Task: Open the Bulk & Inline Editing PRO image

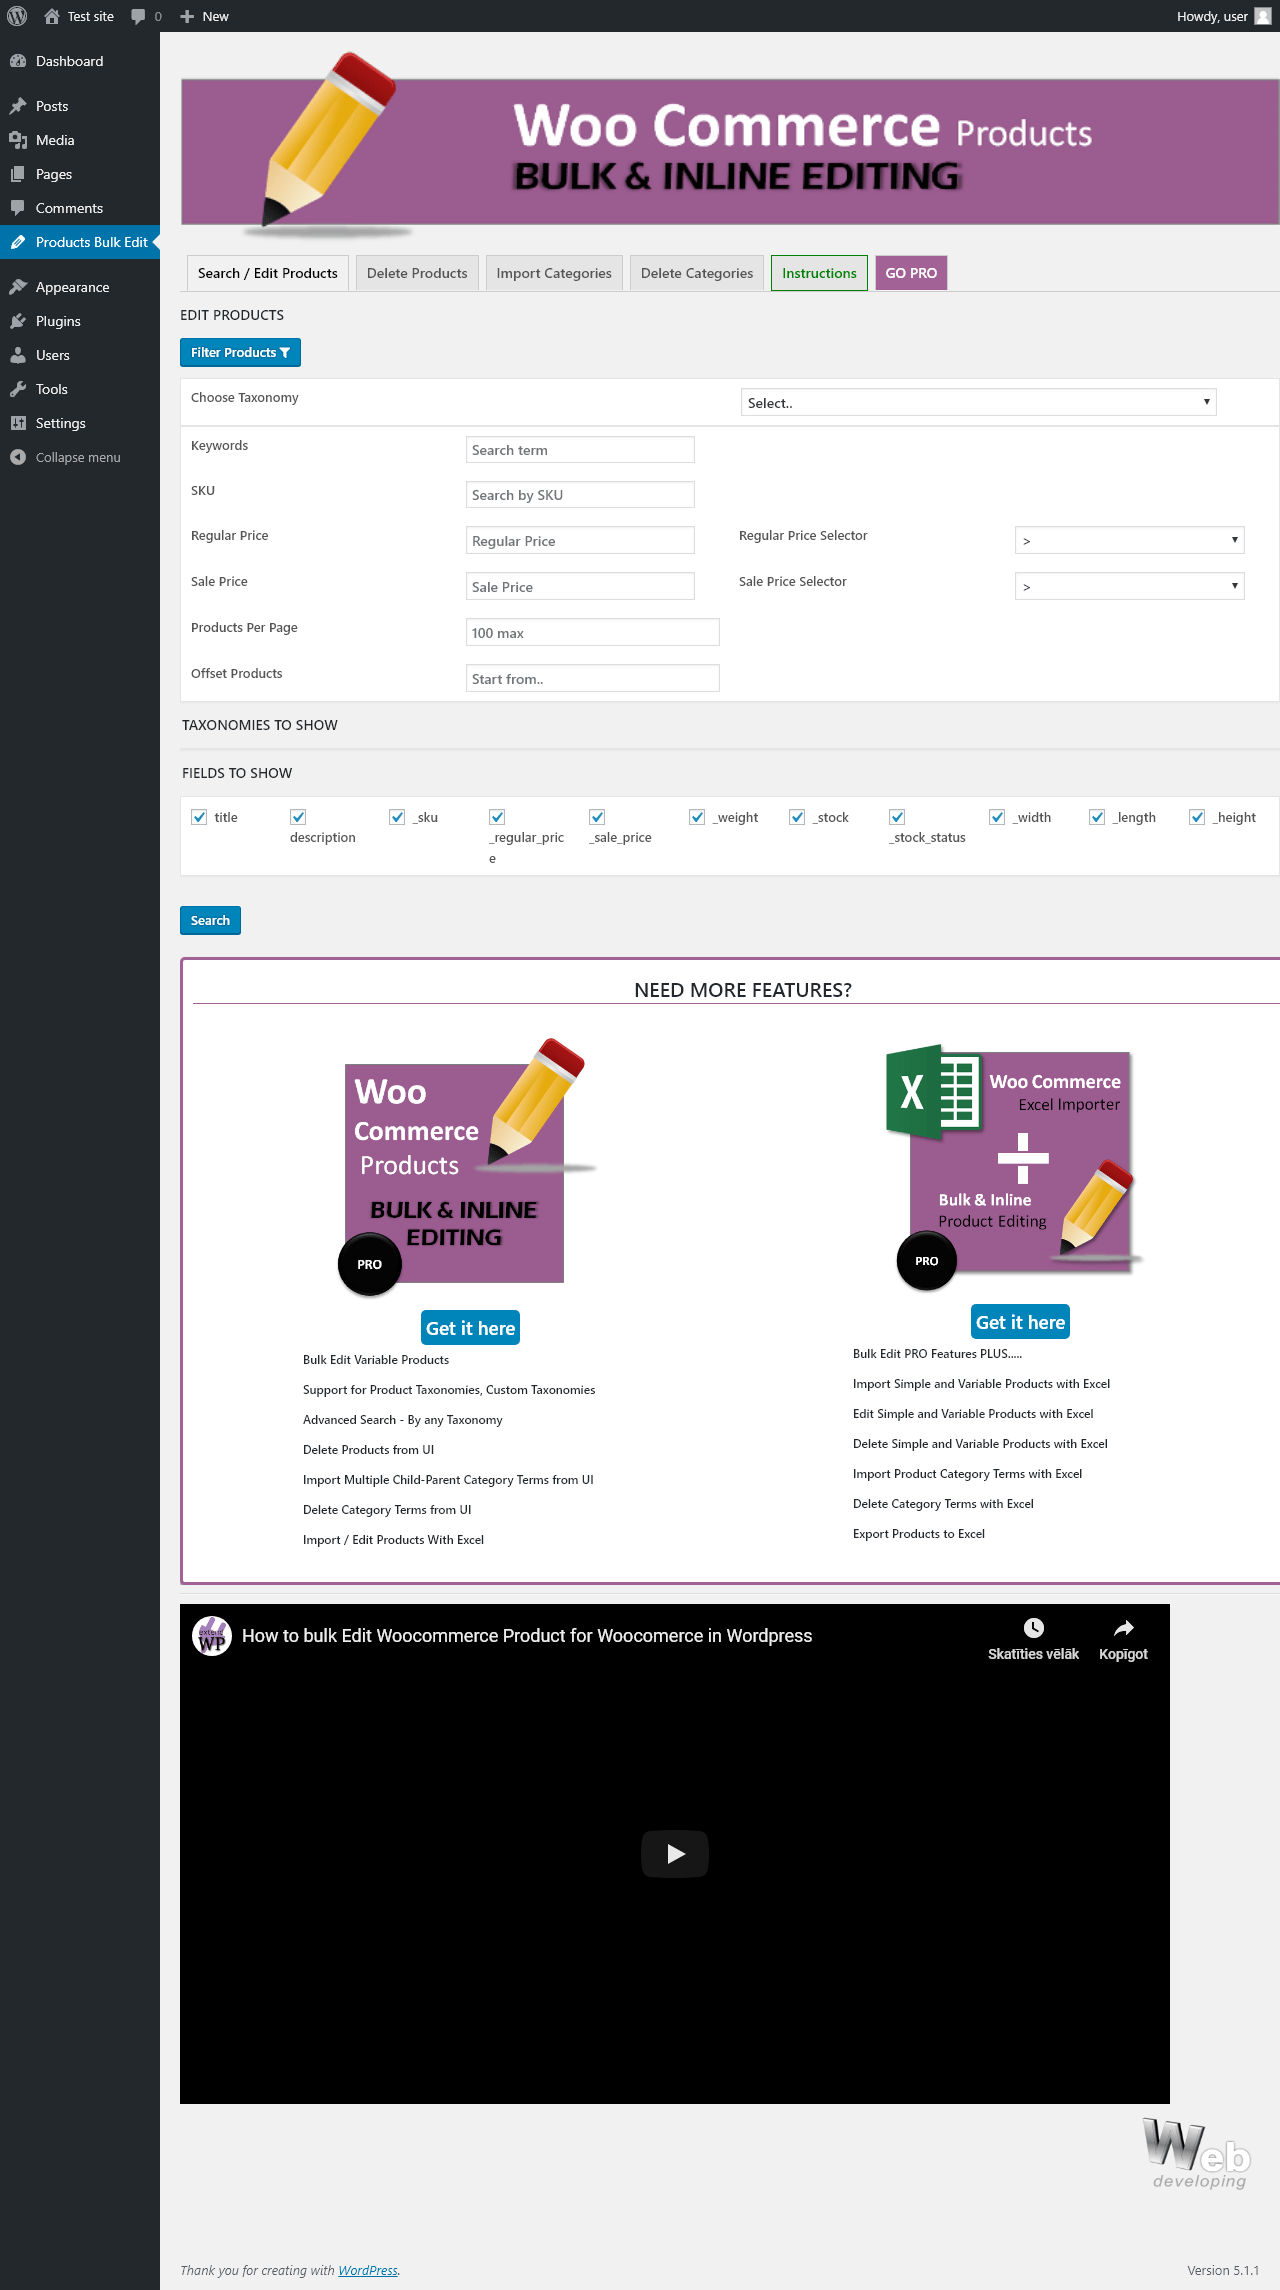Action: pyautogui.click(x=467, y=1166)
